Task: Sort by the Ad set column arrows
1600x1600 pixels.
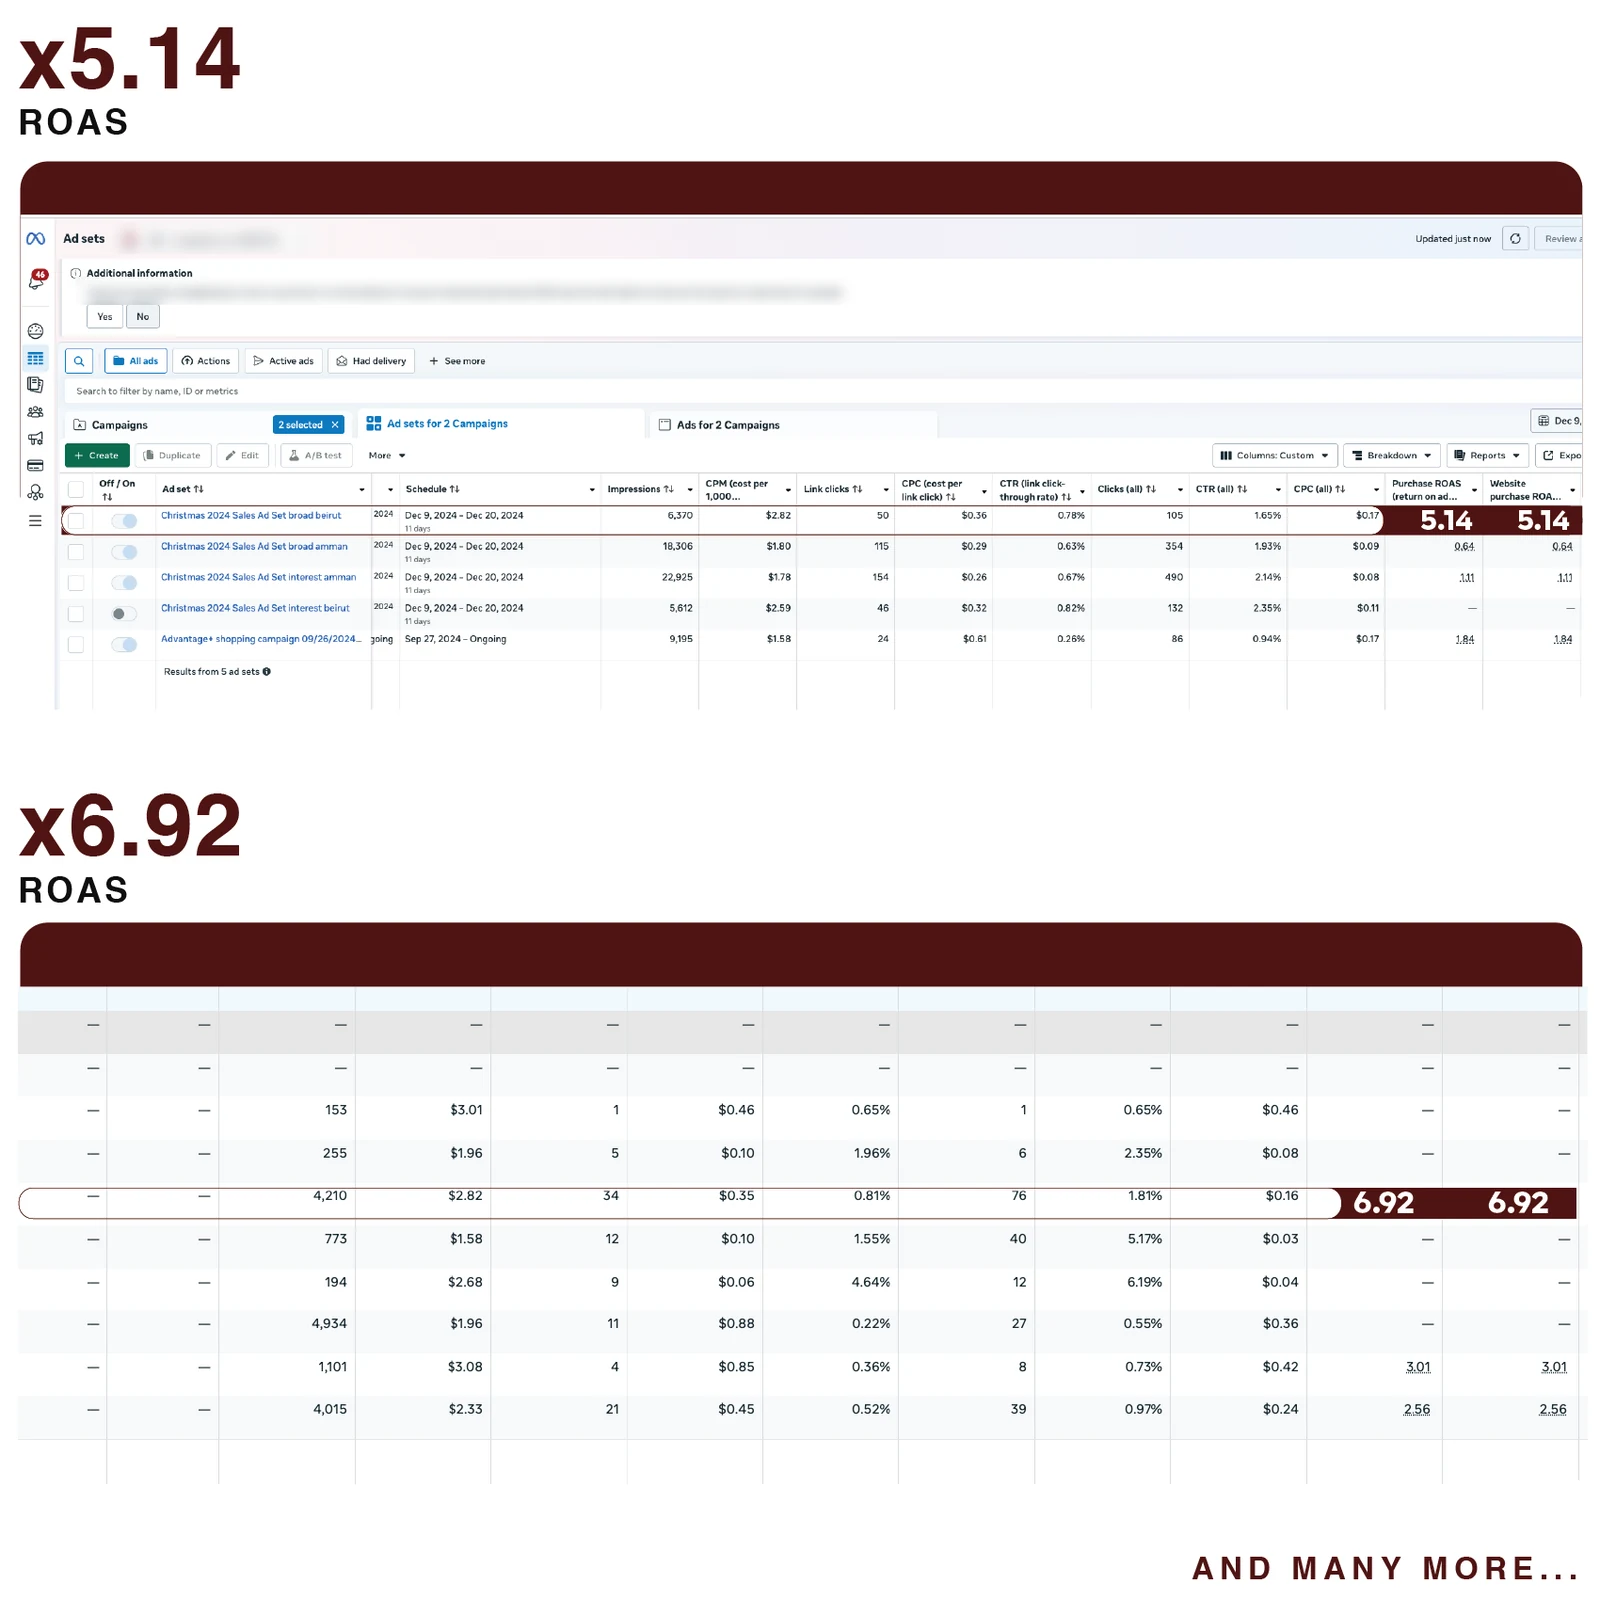Action: tap(198, 489)
